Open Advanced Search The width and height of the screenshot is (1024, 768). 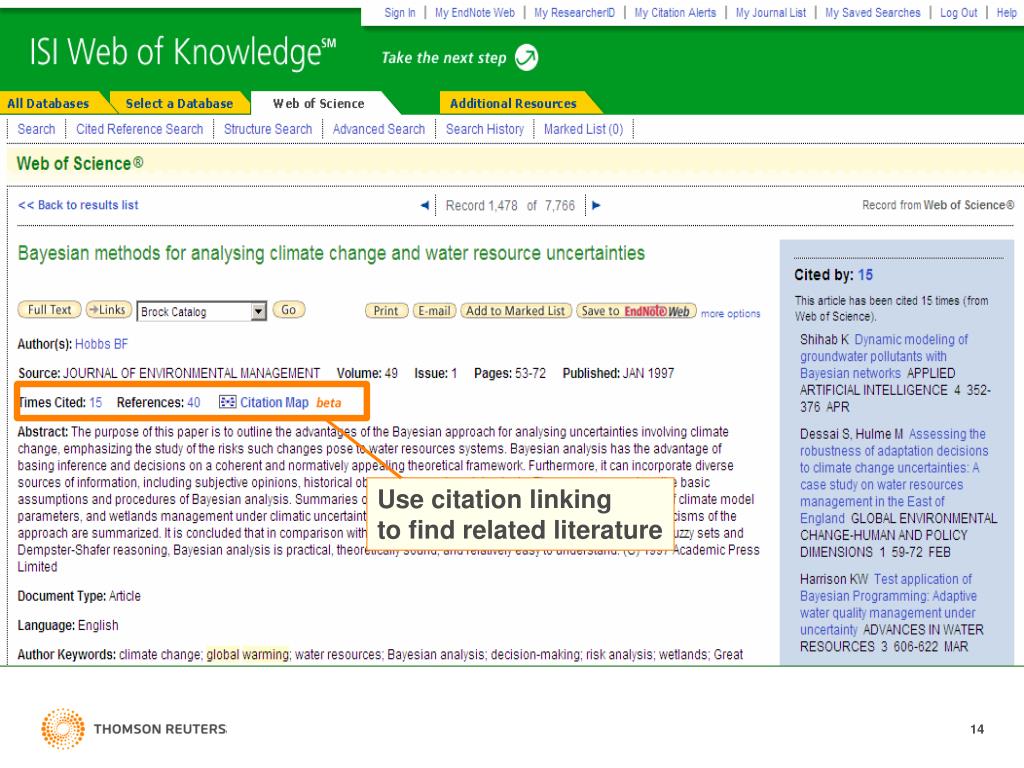(x=379, y=129)
